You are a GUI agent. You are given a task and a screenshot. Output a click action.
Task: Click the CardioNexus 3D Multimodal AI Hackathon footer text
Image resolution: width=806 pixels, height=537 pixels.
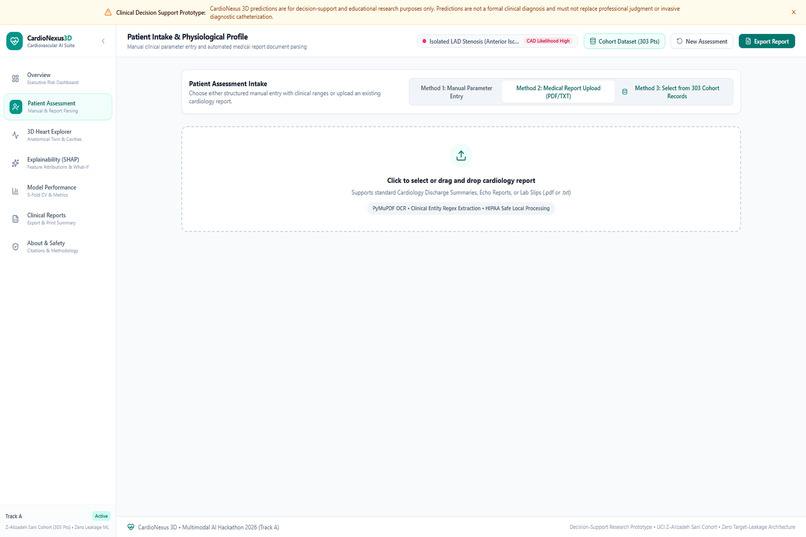(x=208, y=527)
